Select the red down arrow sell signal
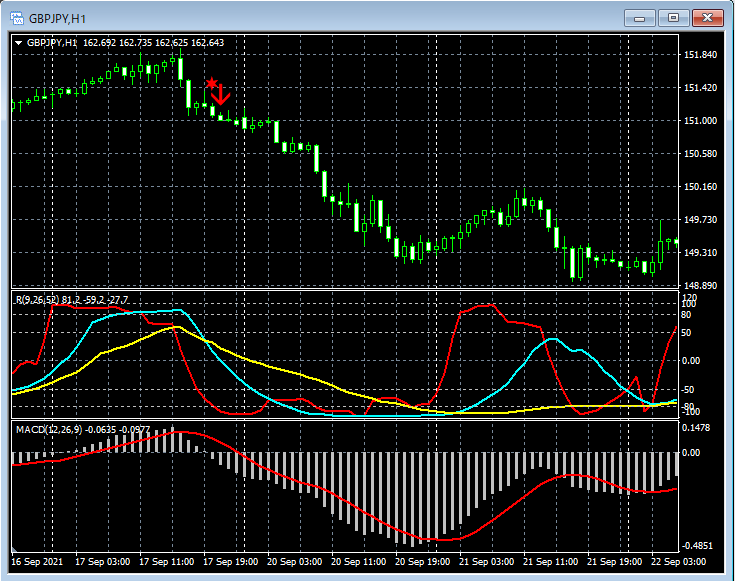 point(222,96)
